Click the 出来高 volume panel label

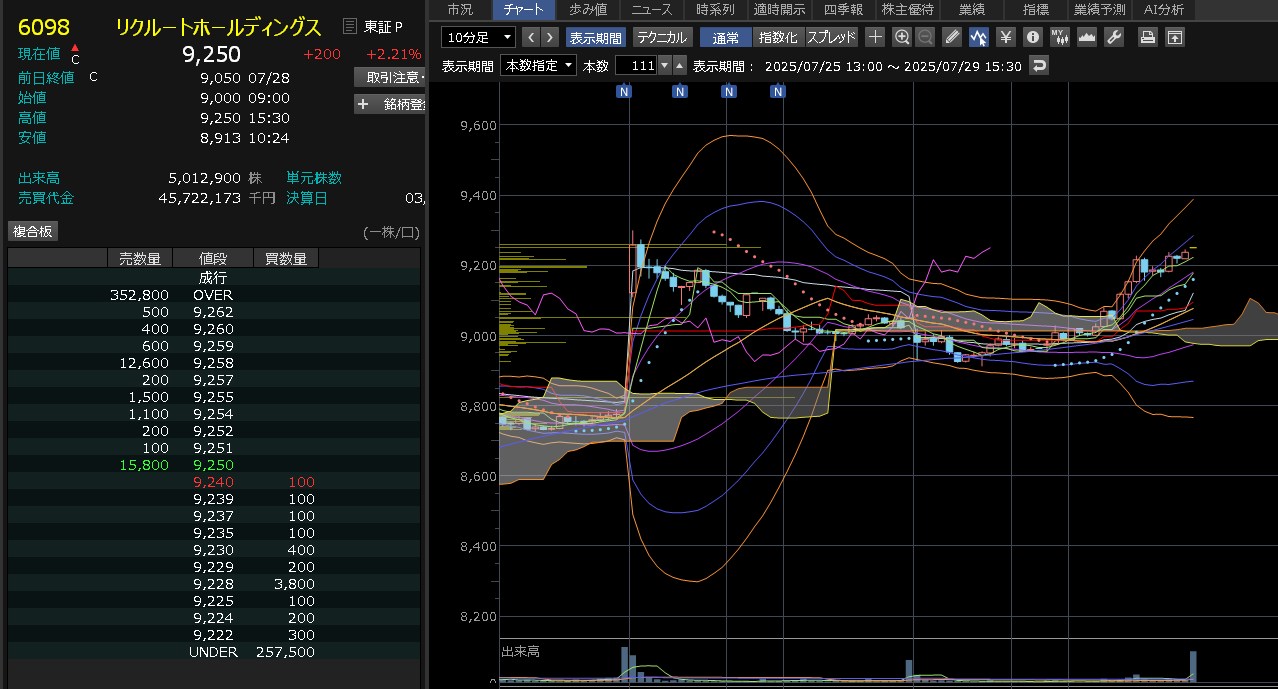tap(520, 652)
